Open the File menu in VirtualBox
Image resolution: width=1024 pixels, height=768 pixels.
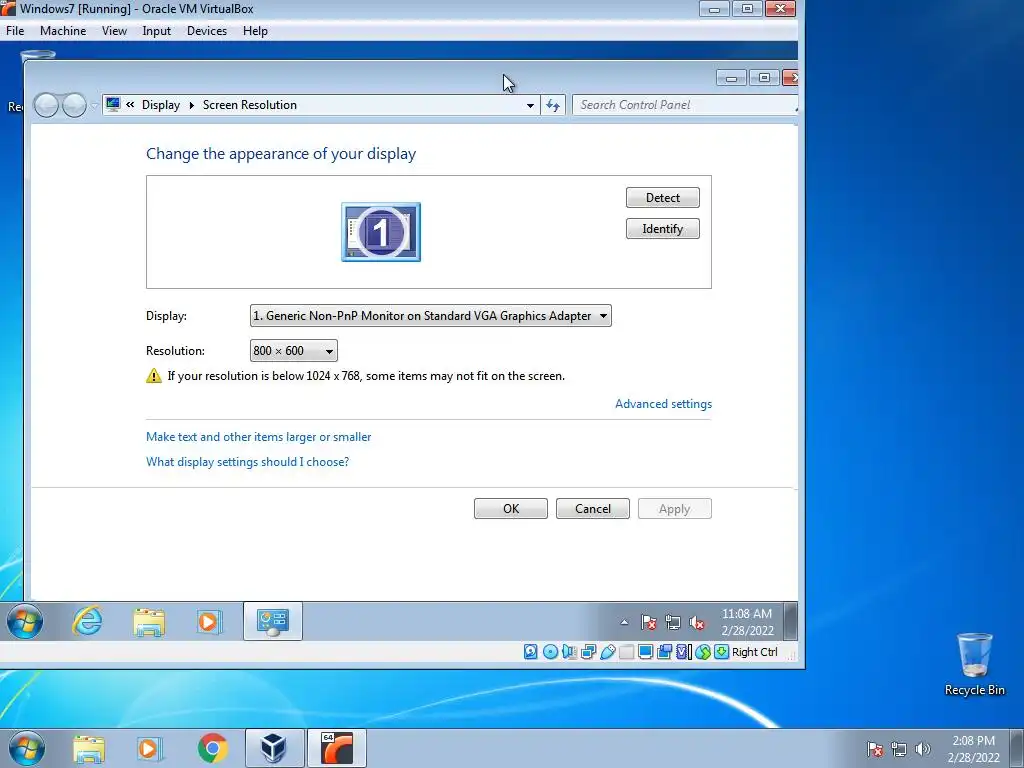pos(14,31)
